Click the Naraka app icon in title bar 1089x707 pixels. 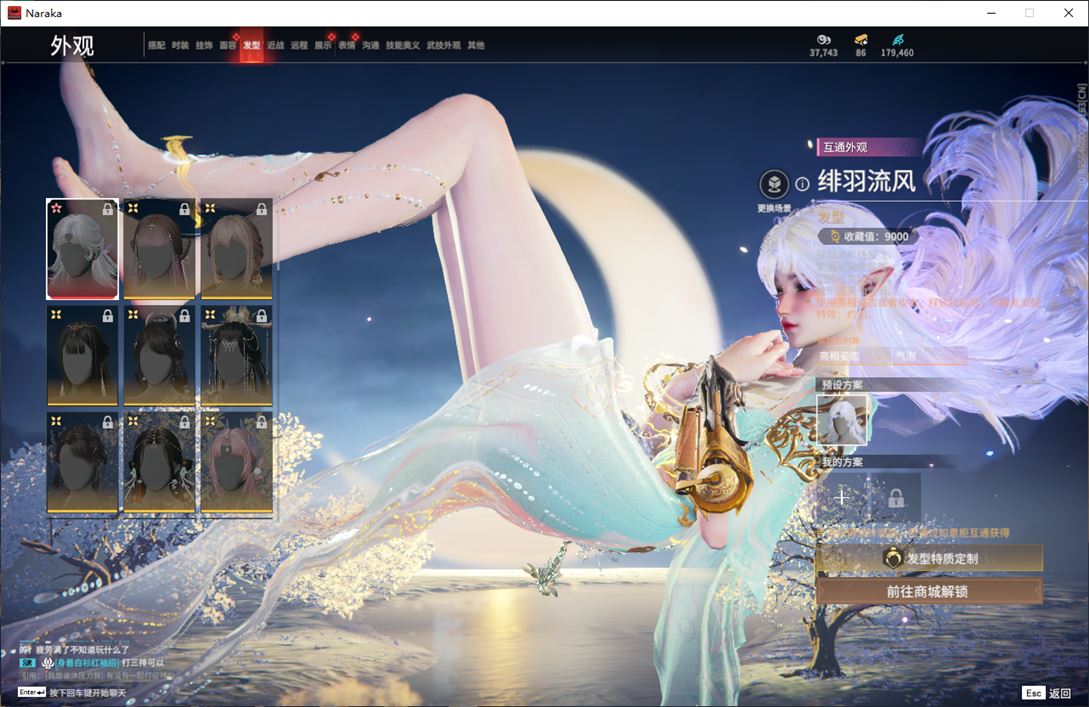point(14,13)
